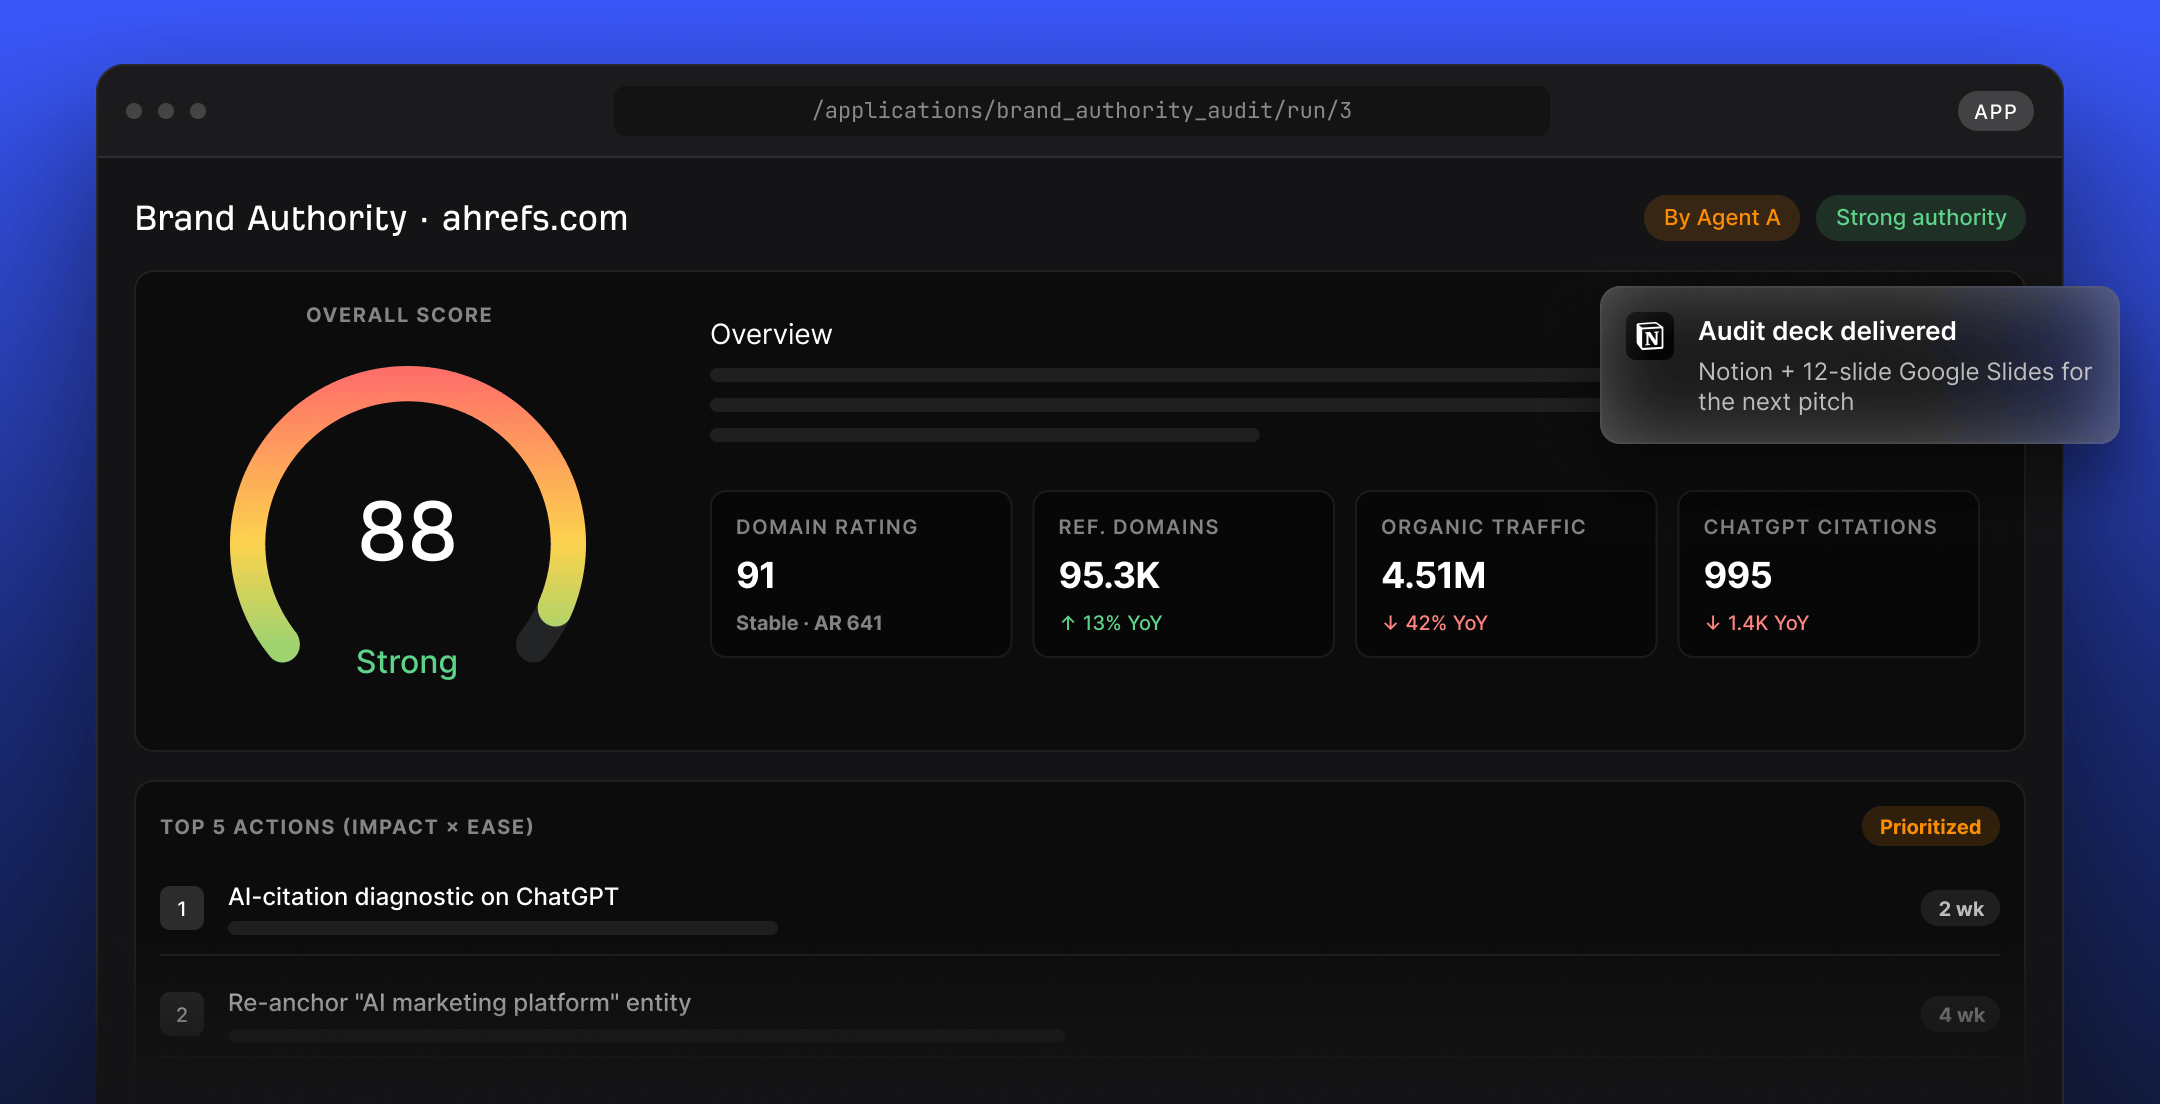Click the progress bar under Re-anchor entity action
Image resolution: width=2160 pixels, height=1104 pixels.
tap(646, 1036)
